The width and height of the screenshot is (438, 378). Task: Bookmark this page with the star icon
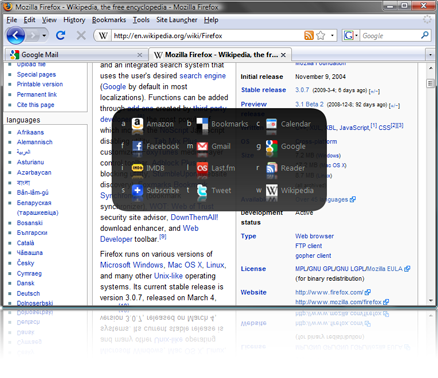320,35
